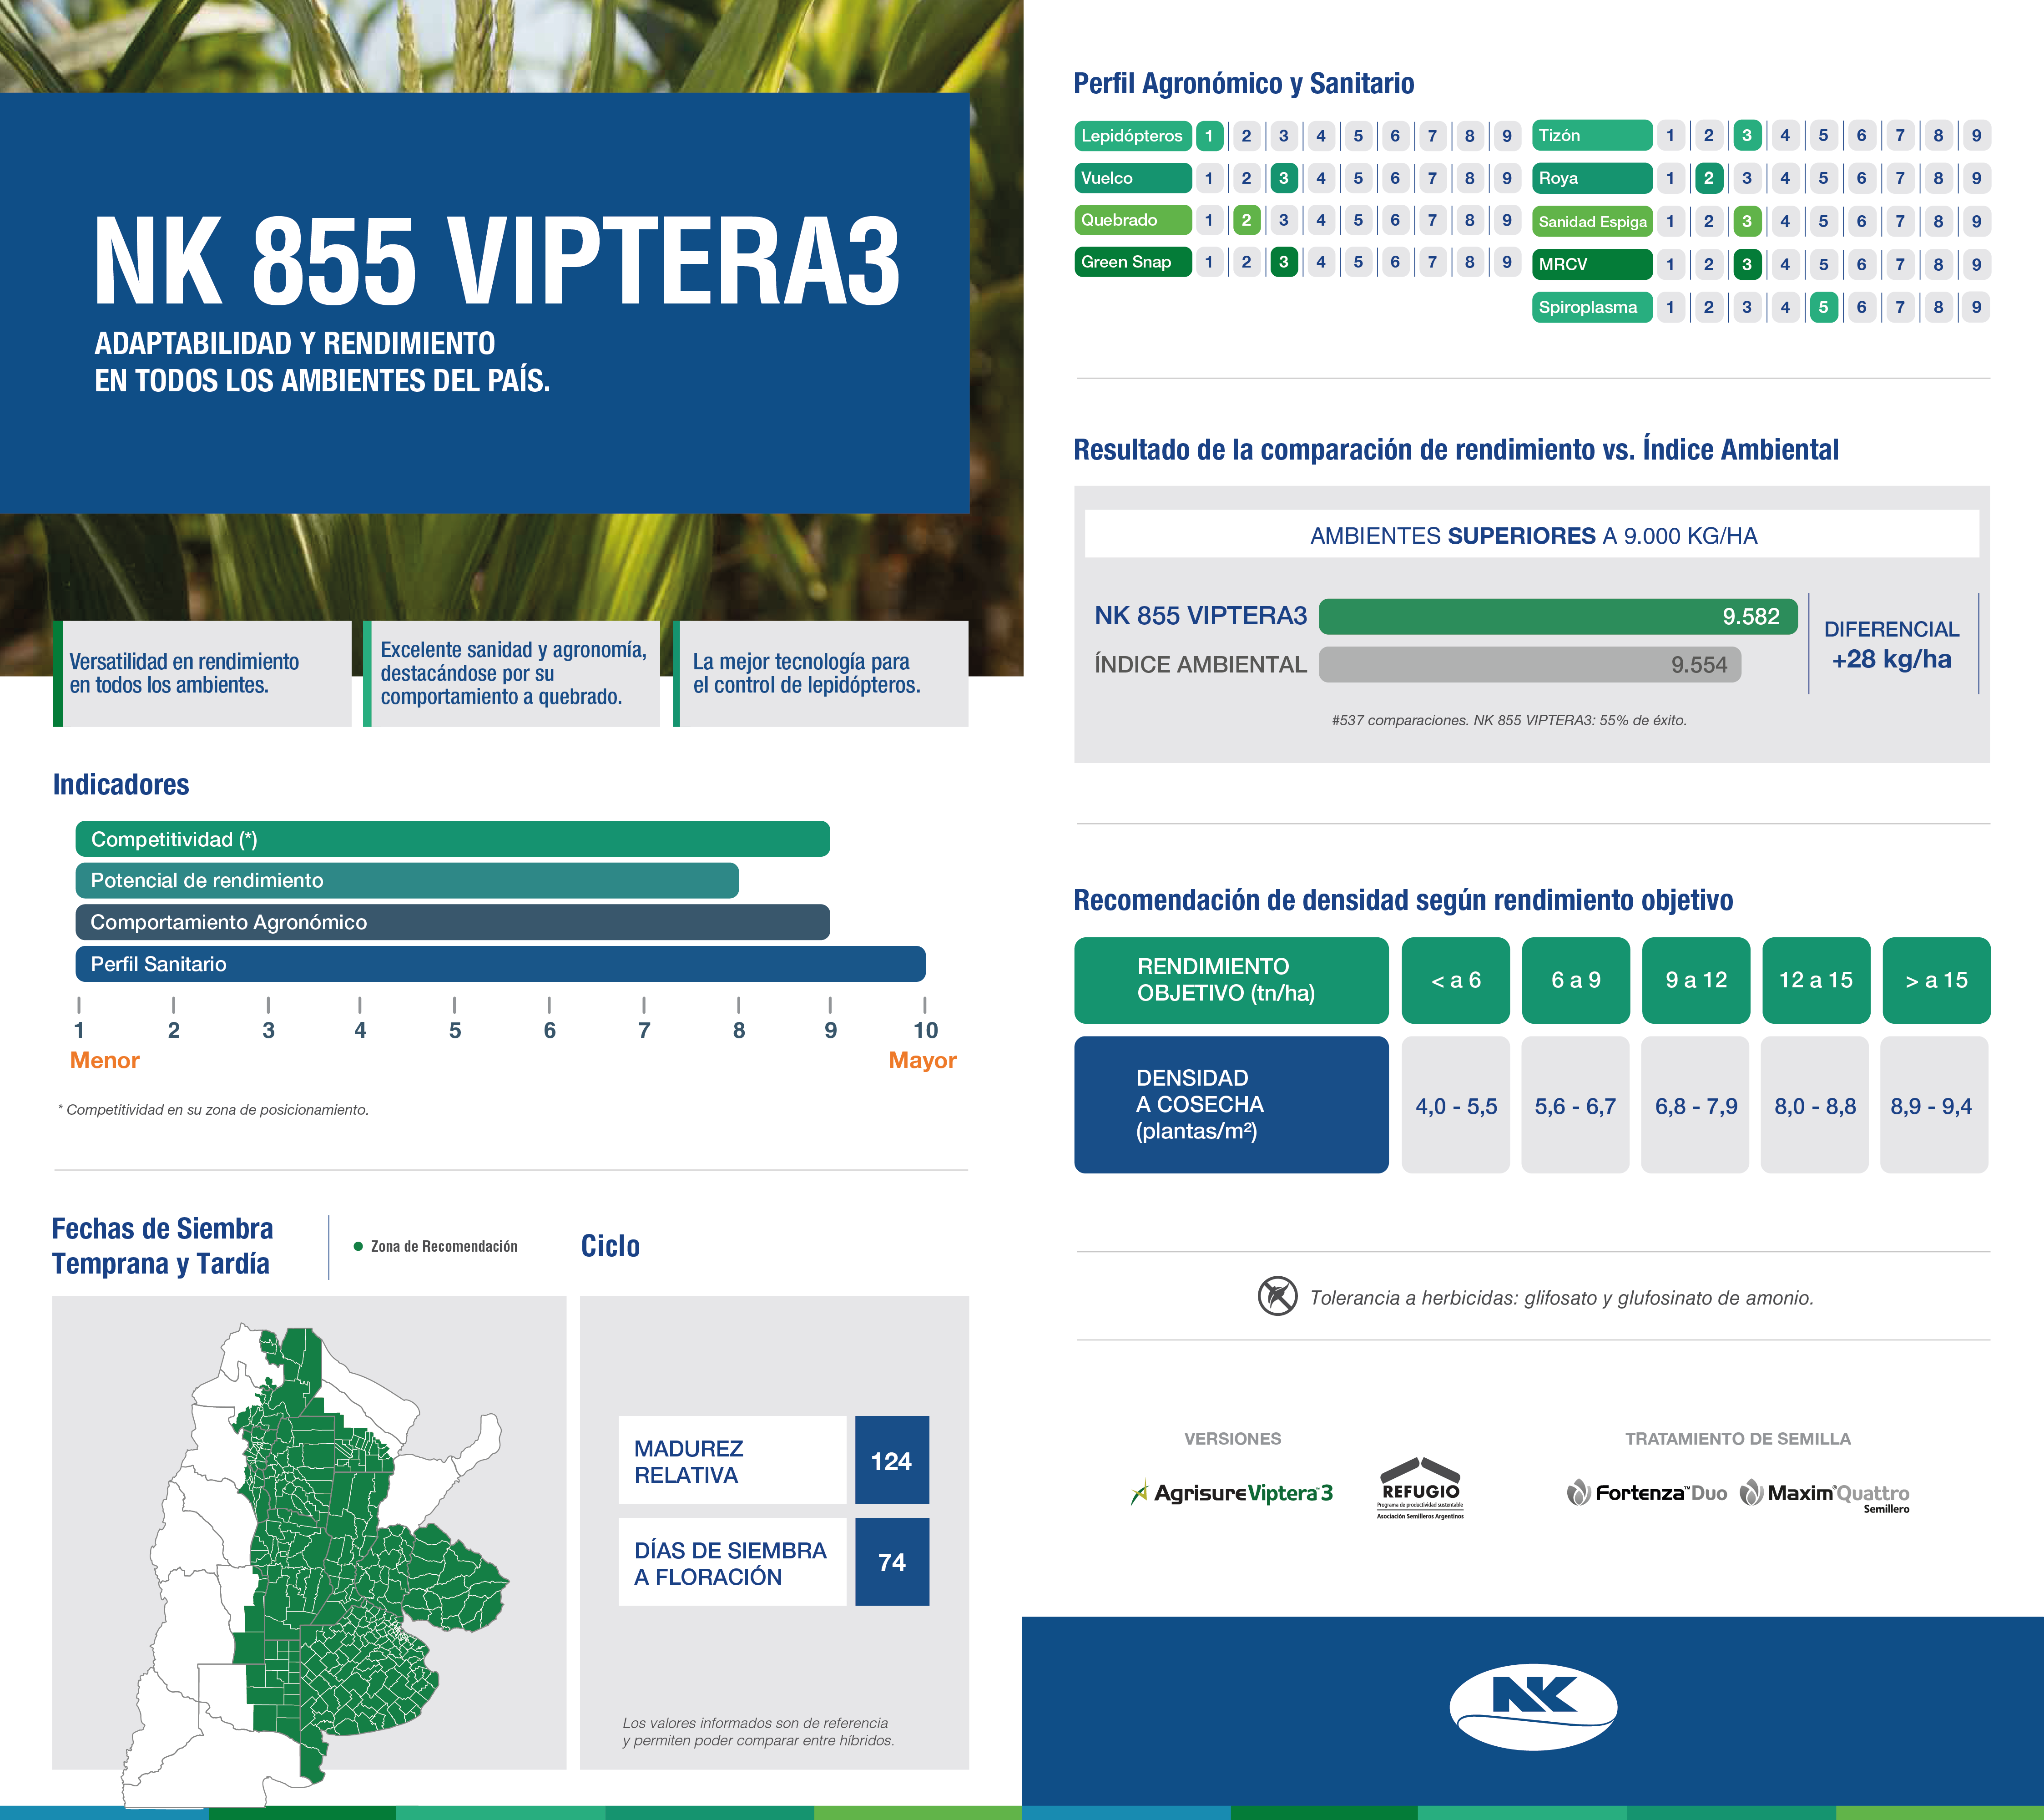Click the herbicide tolerance icon

coord(1277,1296)
